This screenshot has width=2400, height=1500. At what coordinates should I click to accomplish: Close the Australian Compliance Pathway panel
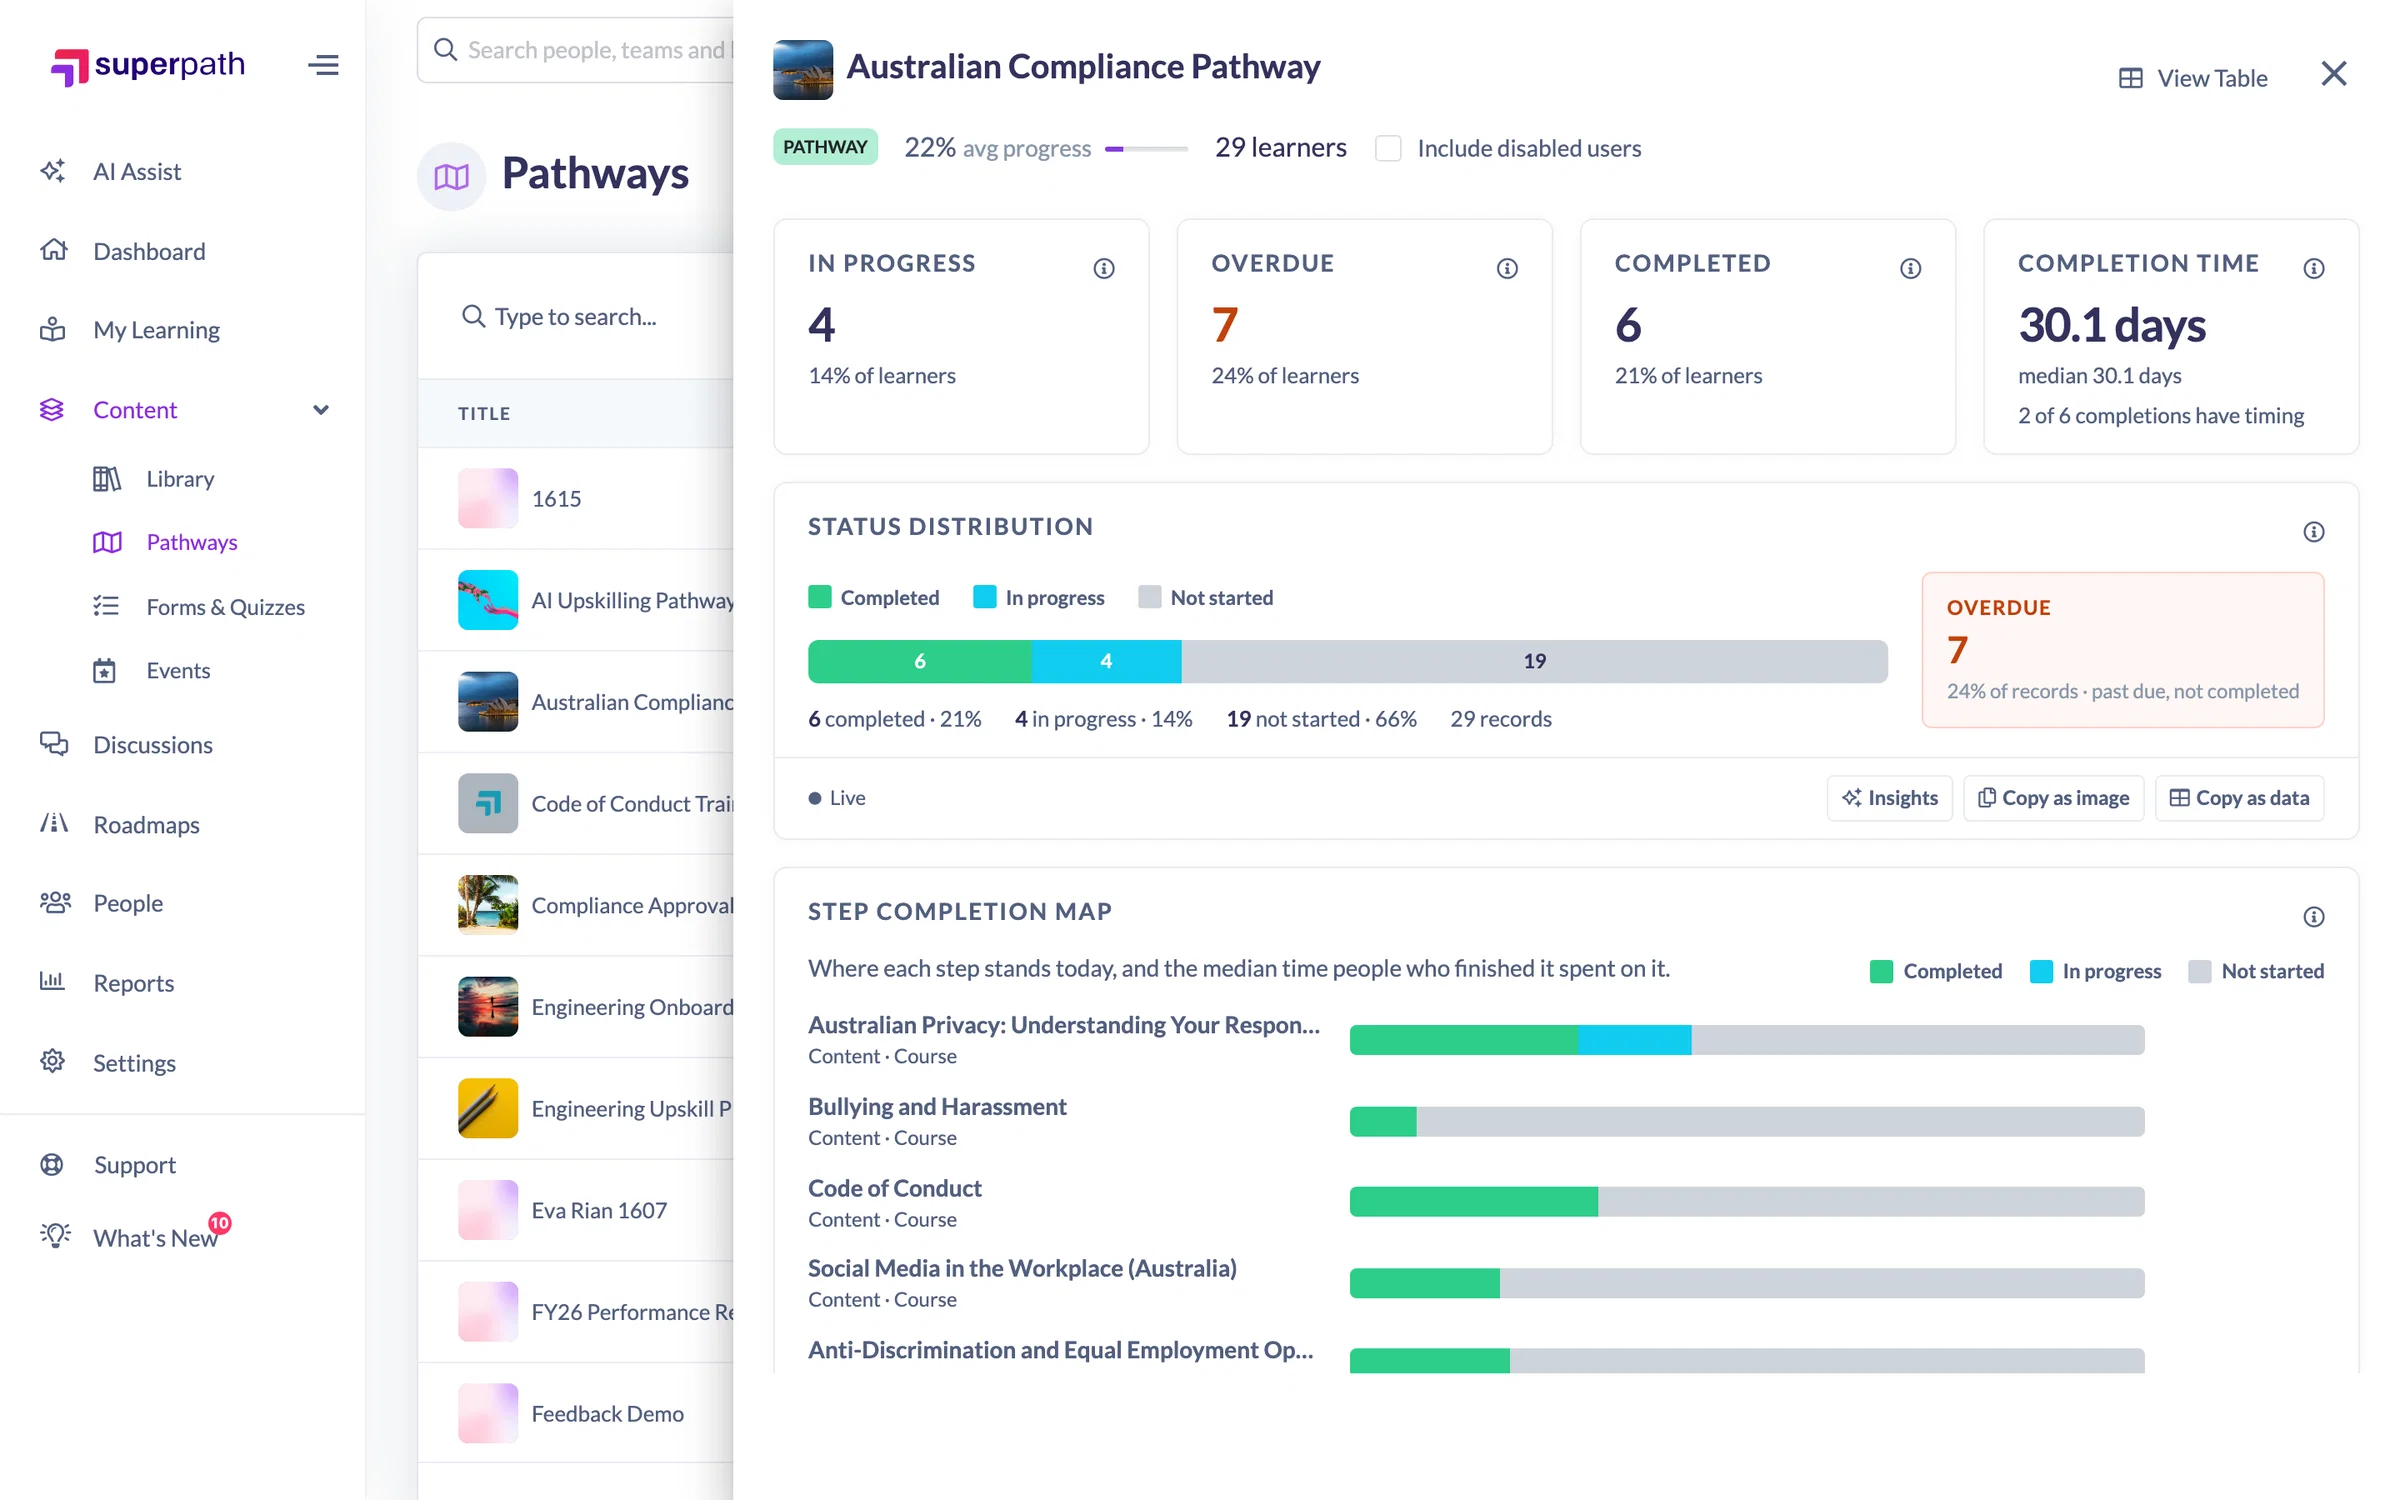point(2334,74)
